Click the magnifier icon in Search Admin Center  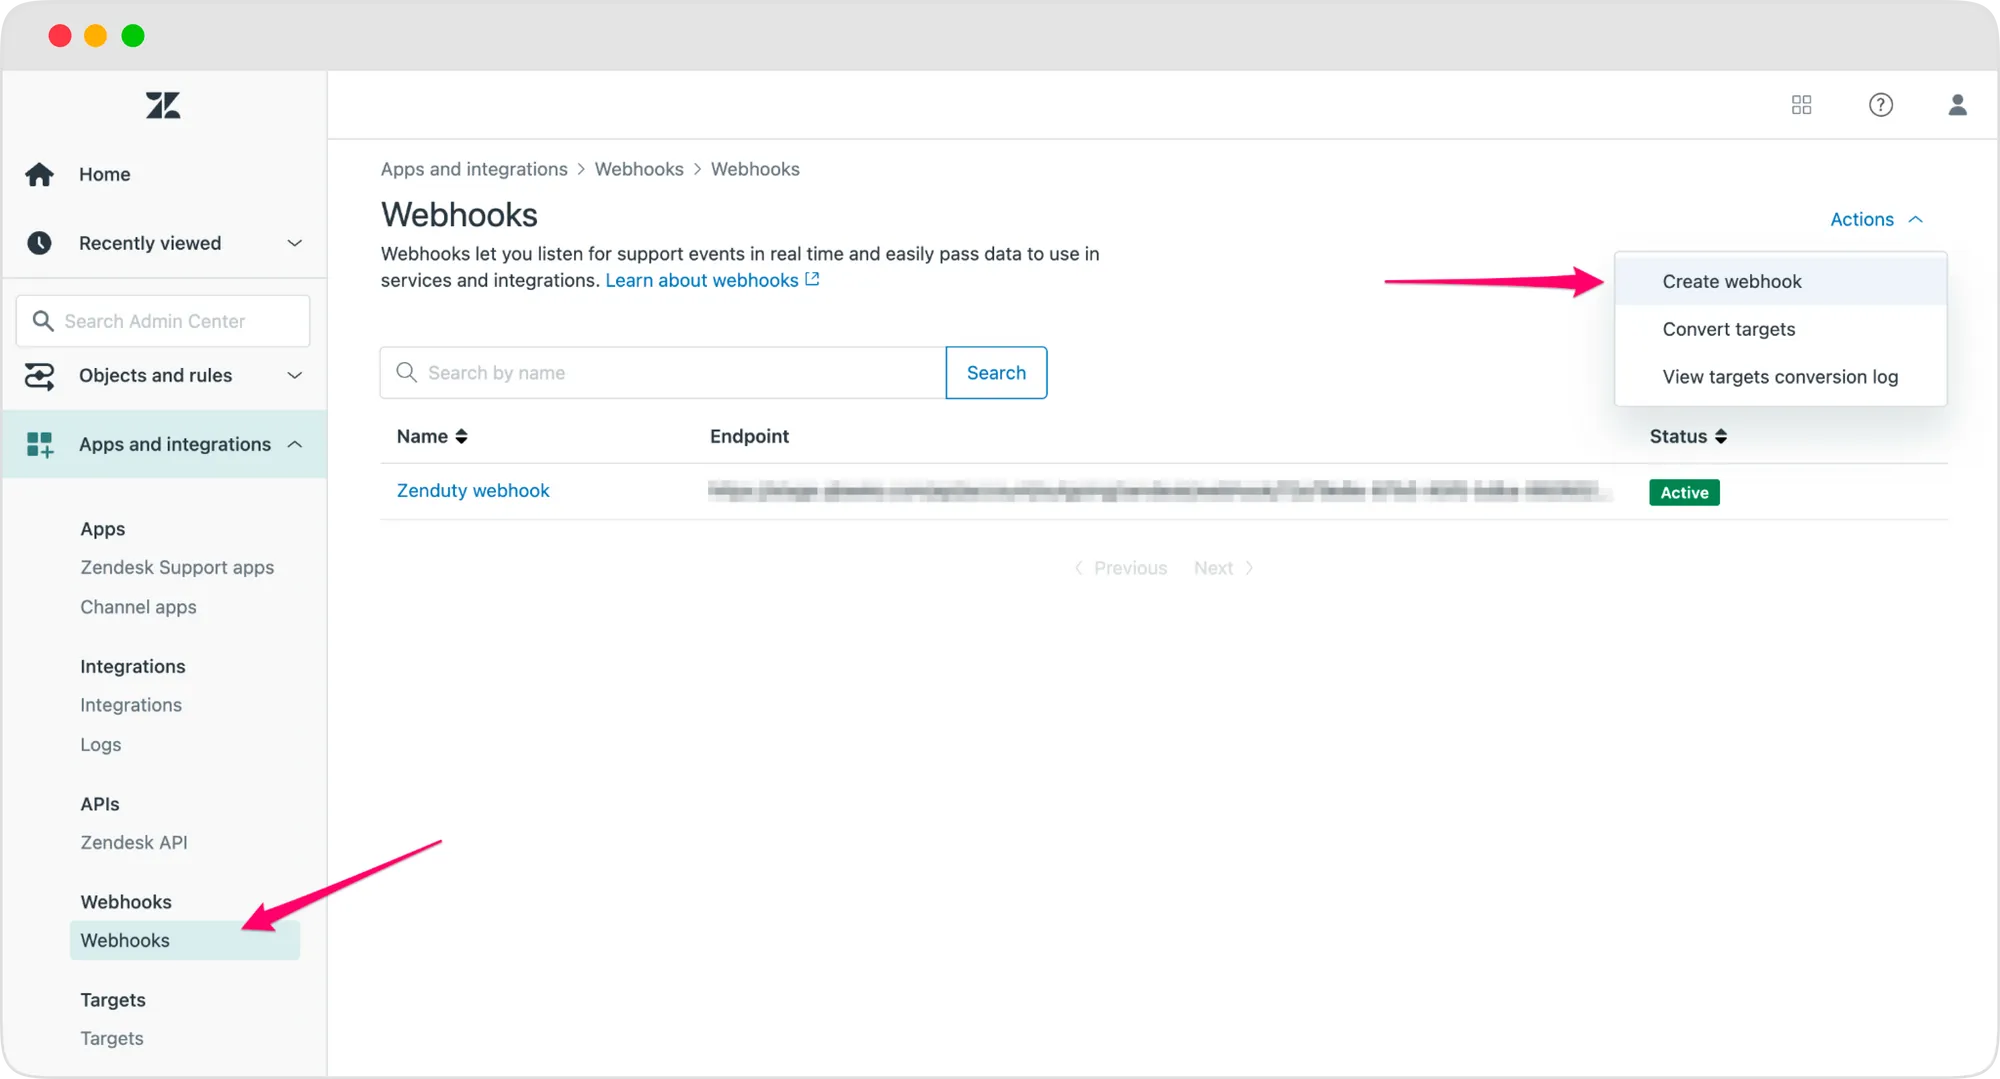(43, 321)
